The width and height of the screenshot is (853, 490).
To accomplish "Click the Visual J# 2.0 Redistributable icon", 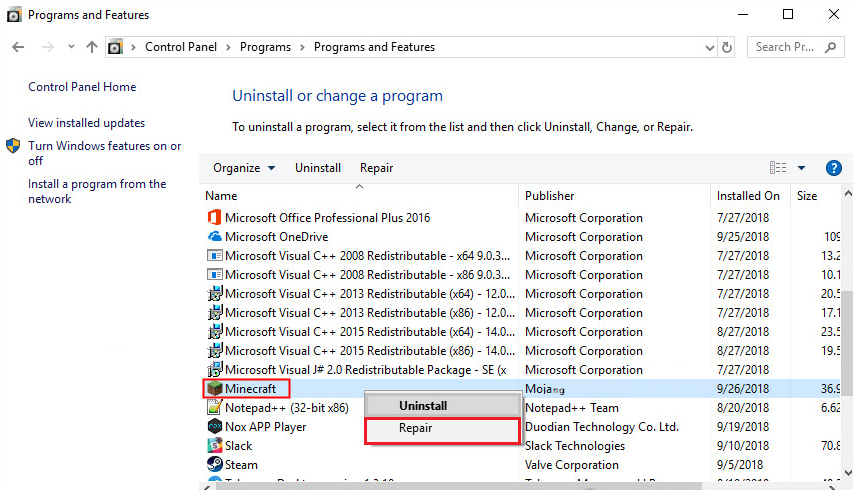I will point(215,370).
